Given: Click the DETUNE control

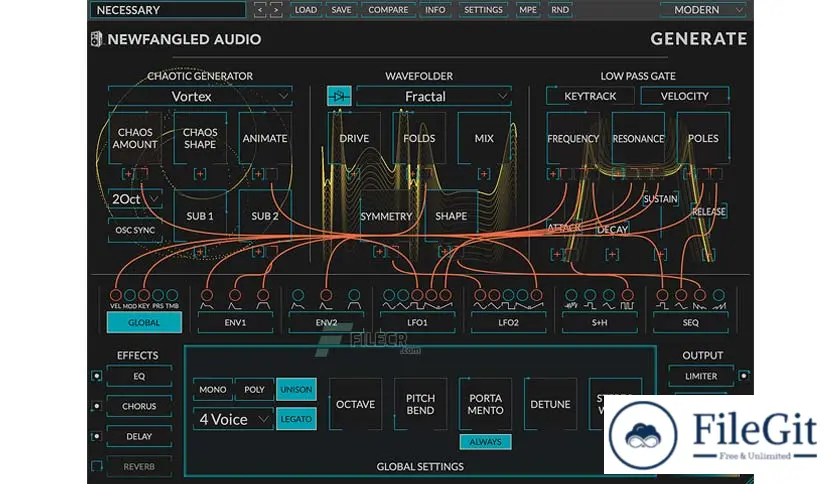Looking at the screenshot, I should (550, 404).
